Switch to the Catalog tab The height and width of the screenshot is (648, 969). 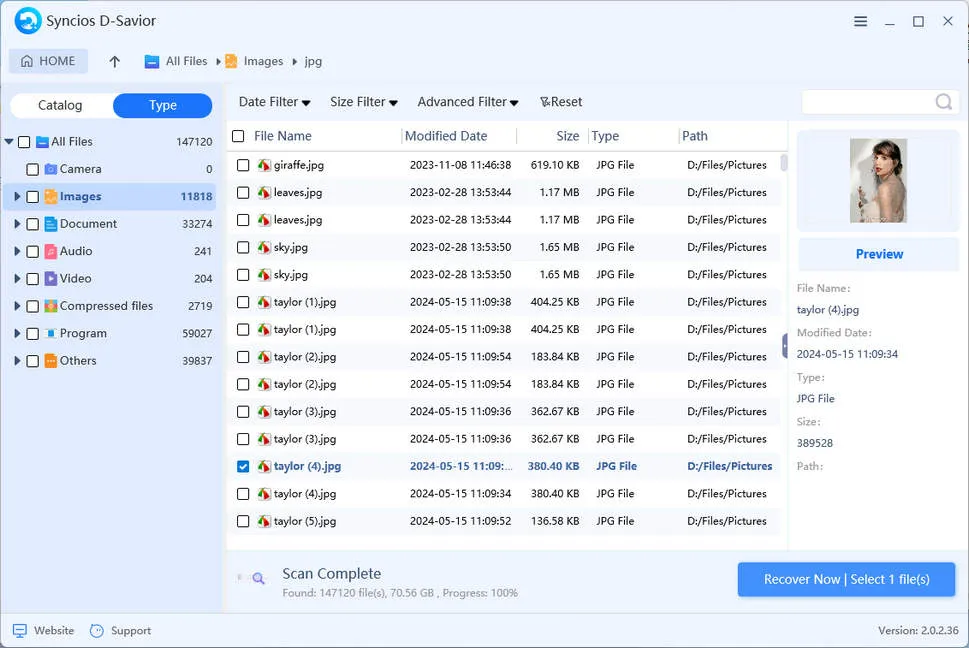pos(60,105)
